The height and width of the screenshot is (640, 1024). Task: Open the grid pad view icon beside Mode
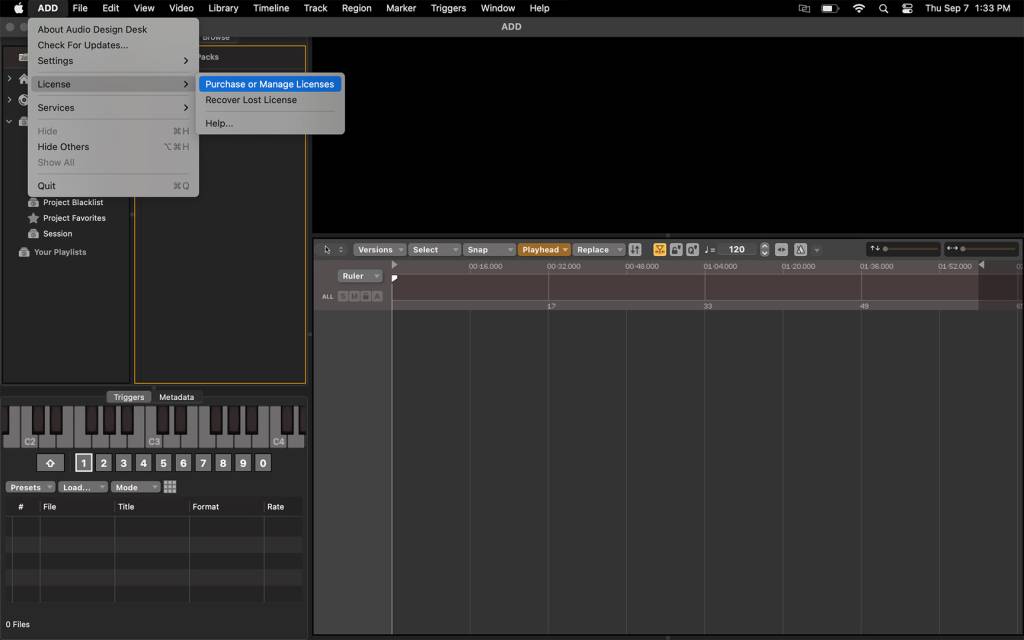click(x=170, y=487)
